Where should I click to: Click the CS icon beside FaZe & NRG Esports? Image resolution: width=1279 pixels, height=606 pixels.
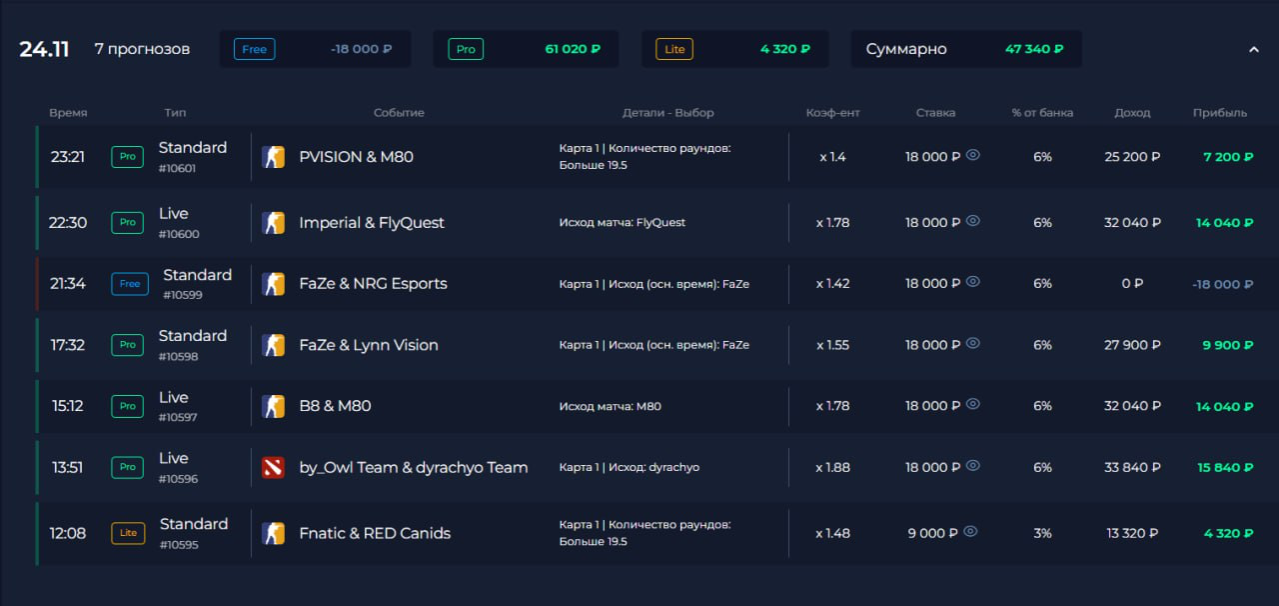pyautogui.click(x=273, y=284)
